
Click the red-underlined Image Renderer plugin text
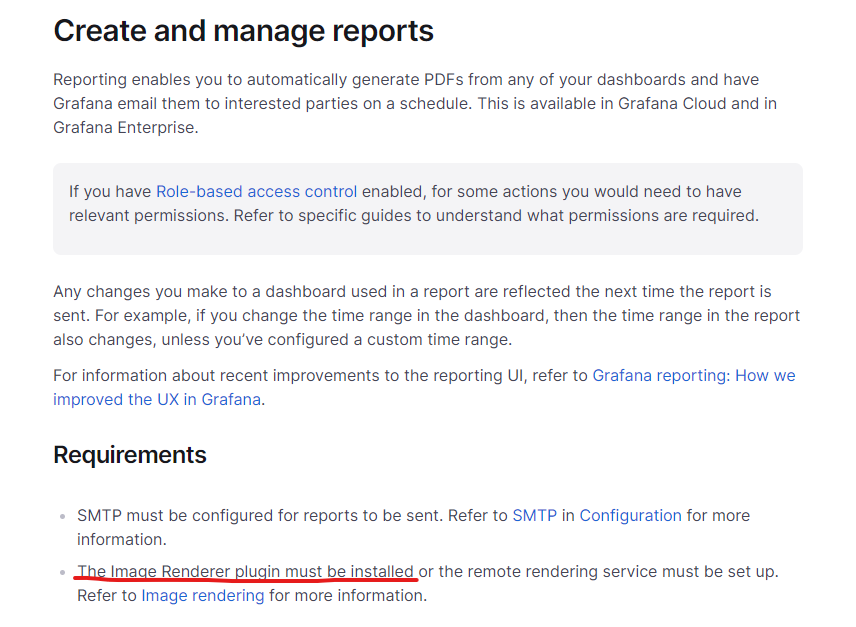pyautogui.click(x=246, y=571)
